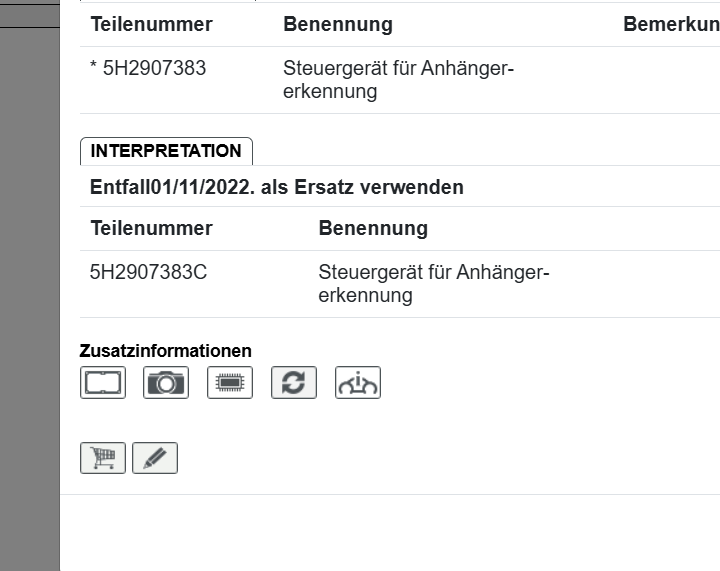The width and height of the screenshot is (720, 571).
Task: Click the Zusatzinformationen heading
Action: 166,351
